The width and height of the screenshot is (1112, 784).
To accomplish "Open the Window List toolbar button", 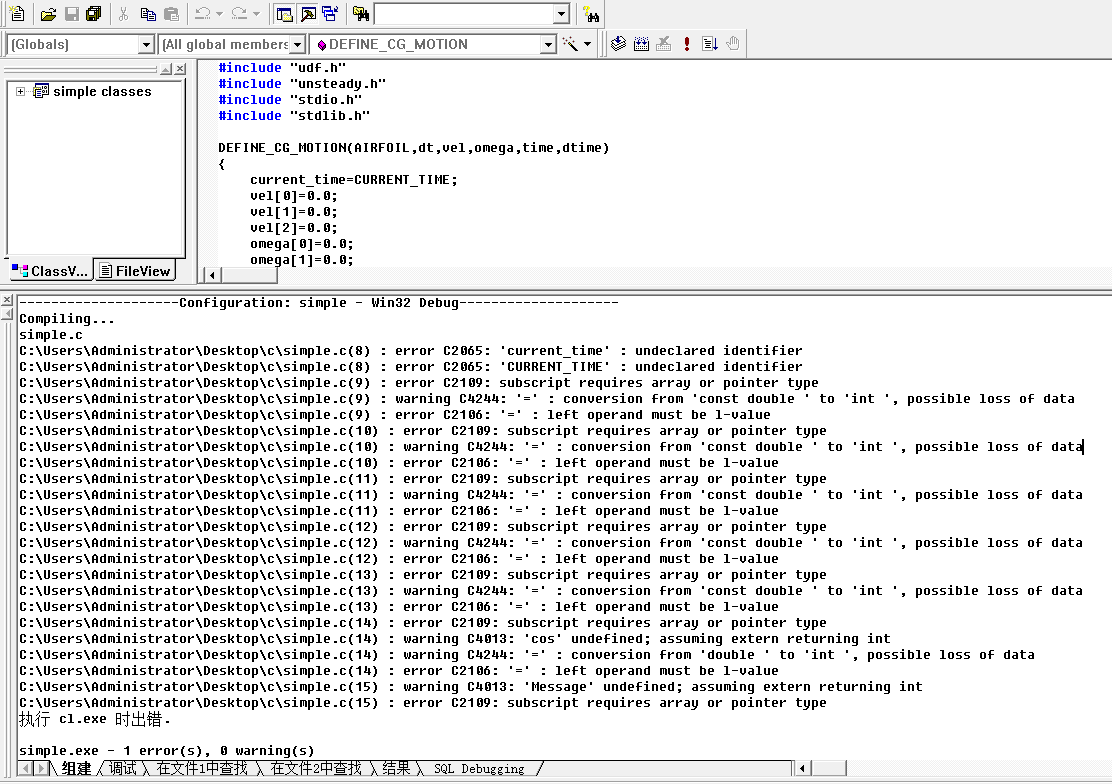I will coord(329,14).
